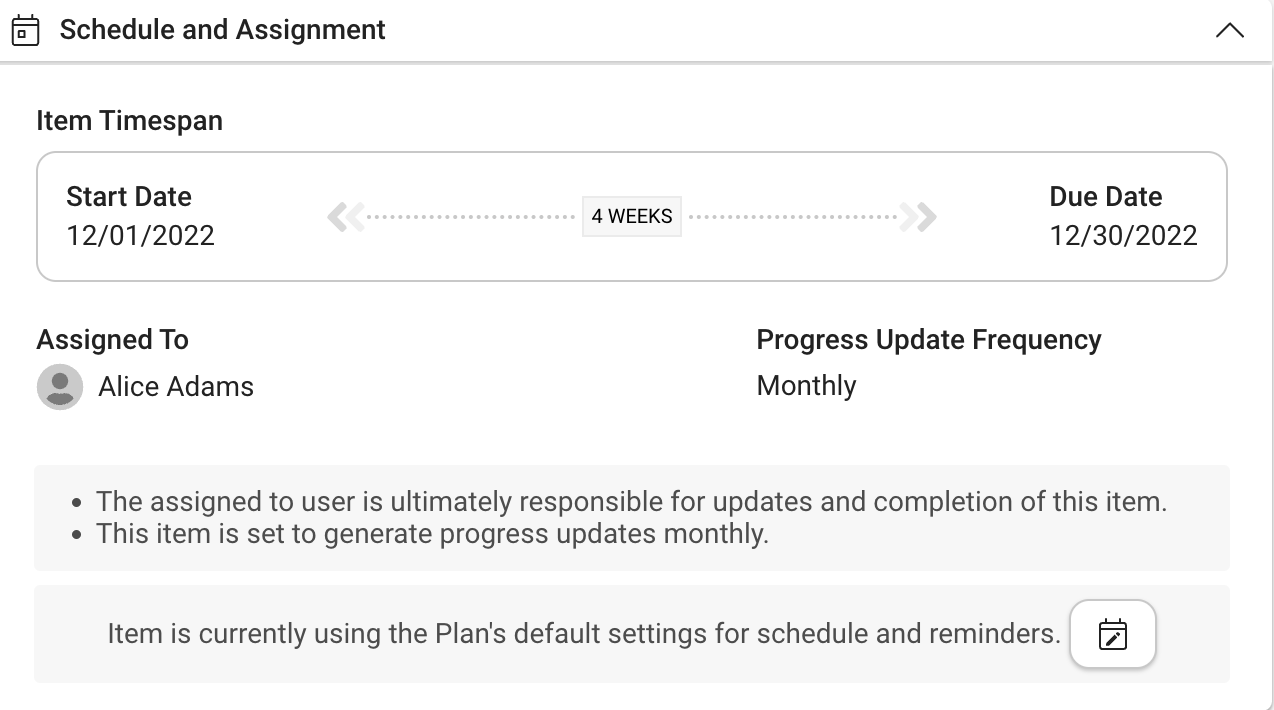Collapse the Schedule and Assignment section chevron
Viewport: 1274px width, 710px height.
[1229, 31]
